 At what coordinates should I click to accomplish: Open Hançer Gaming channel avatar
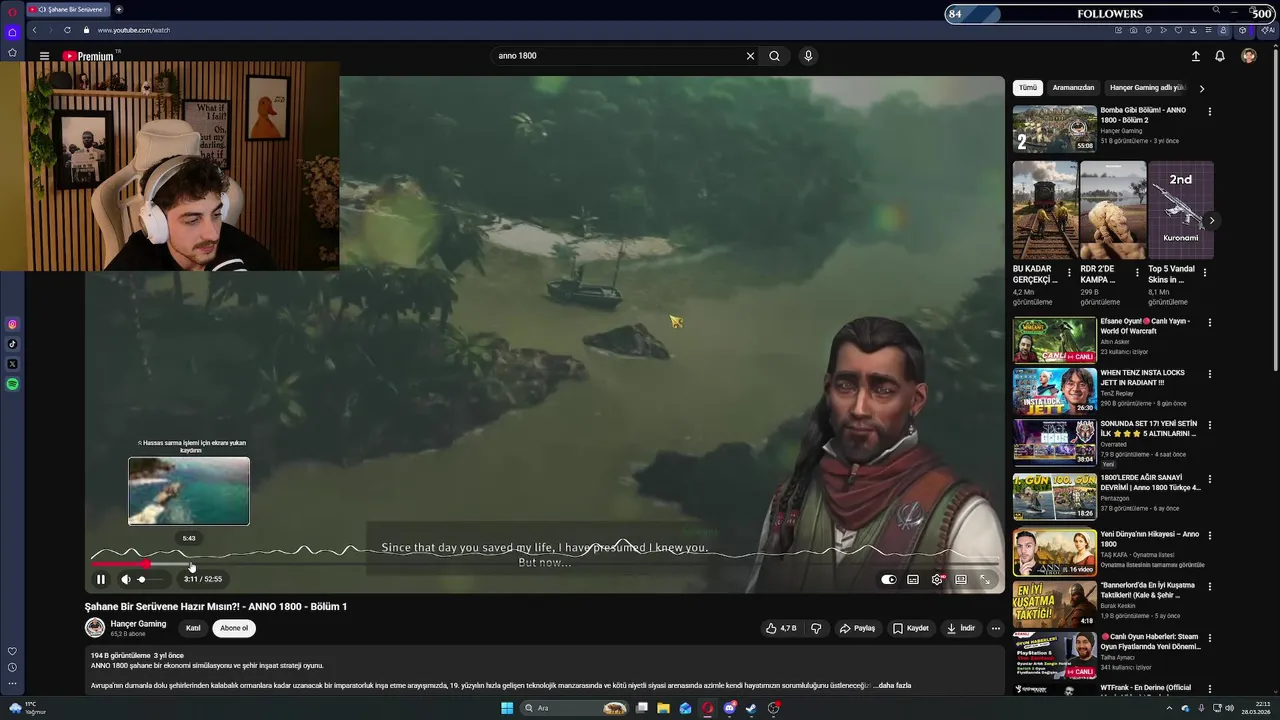pyautogui.click(x=95, y=628)
